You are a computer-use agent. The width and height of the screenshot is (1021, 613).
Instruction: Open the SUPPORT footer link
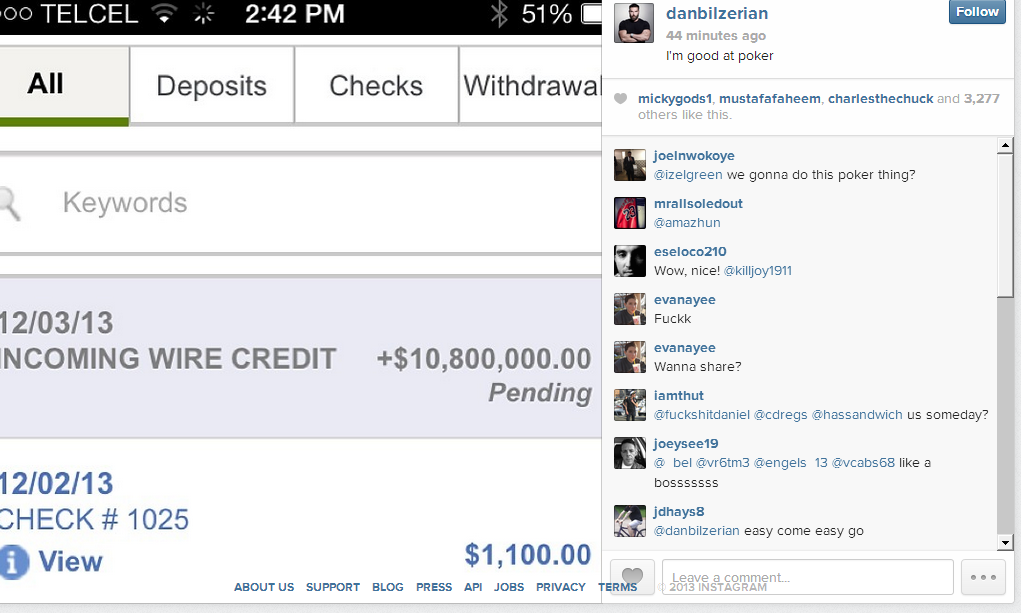pos(333,587)
